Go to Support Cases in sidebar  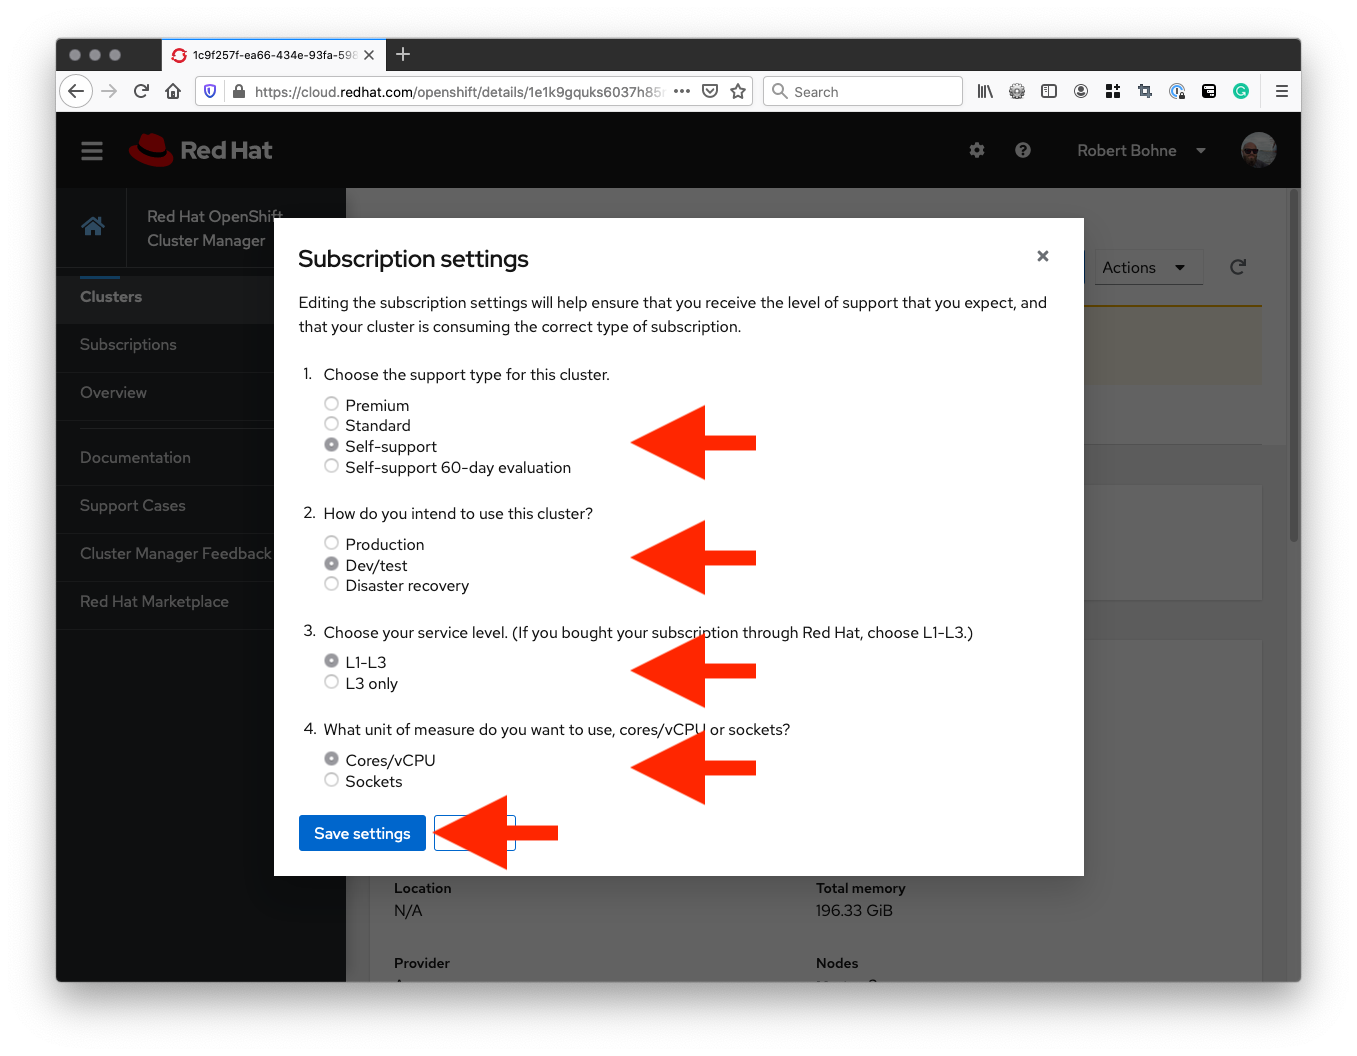point(133,506)
